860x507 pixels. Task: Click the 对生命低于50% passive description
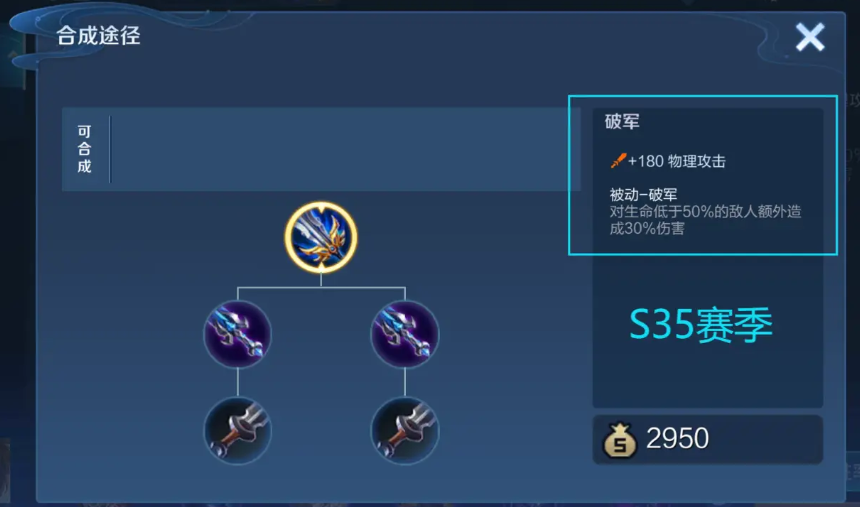pos(705,219)
